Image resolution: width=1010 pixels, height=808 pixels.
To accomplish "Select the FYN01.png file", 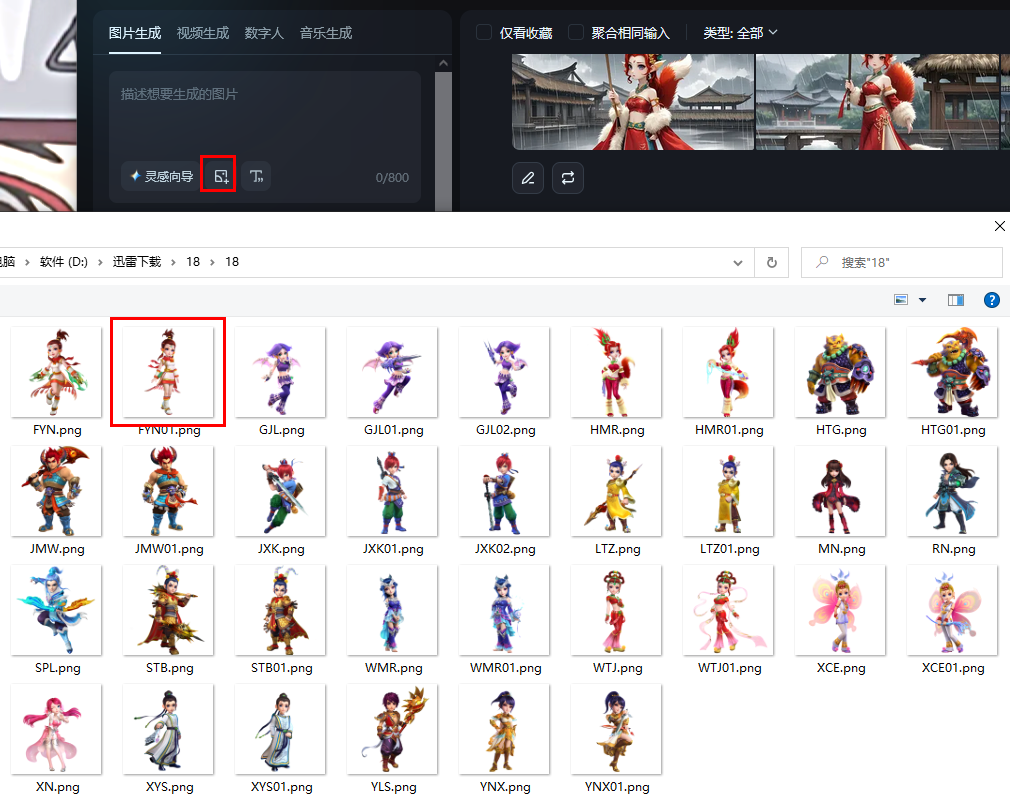I will (168, 382).
